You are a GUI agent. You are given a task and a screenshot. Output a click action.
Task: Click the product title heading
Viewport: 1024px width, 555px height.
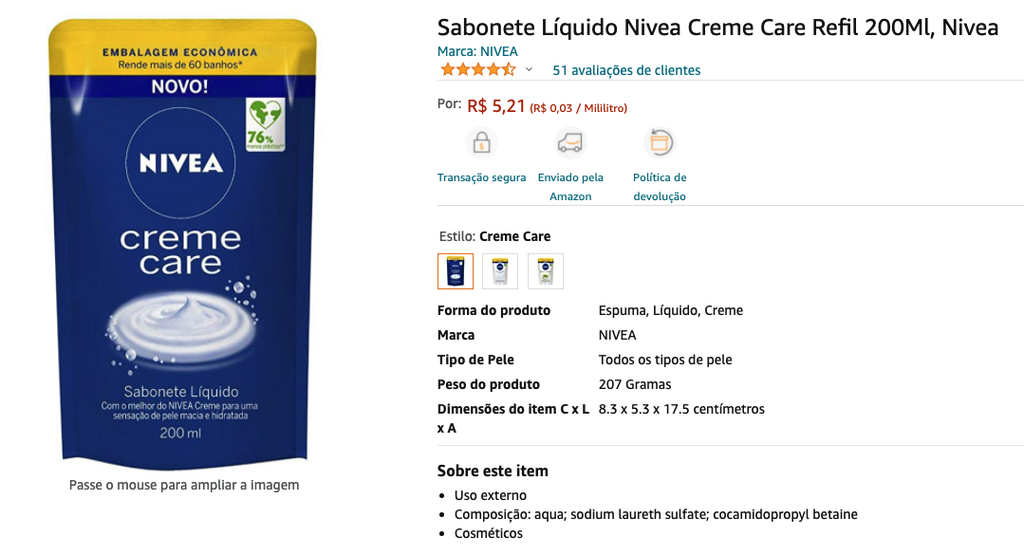(718, 27)
